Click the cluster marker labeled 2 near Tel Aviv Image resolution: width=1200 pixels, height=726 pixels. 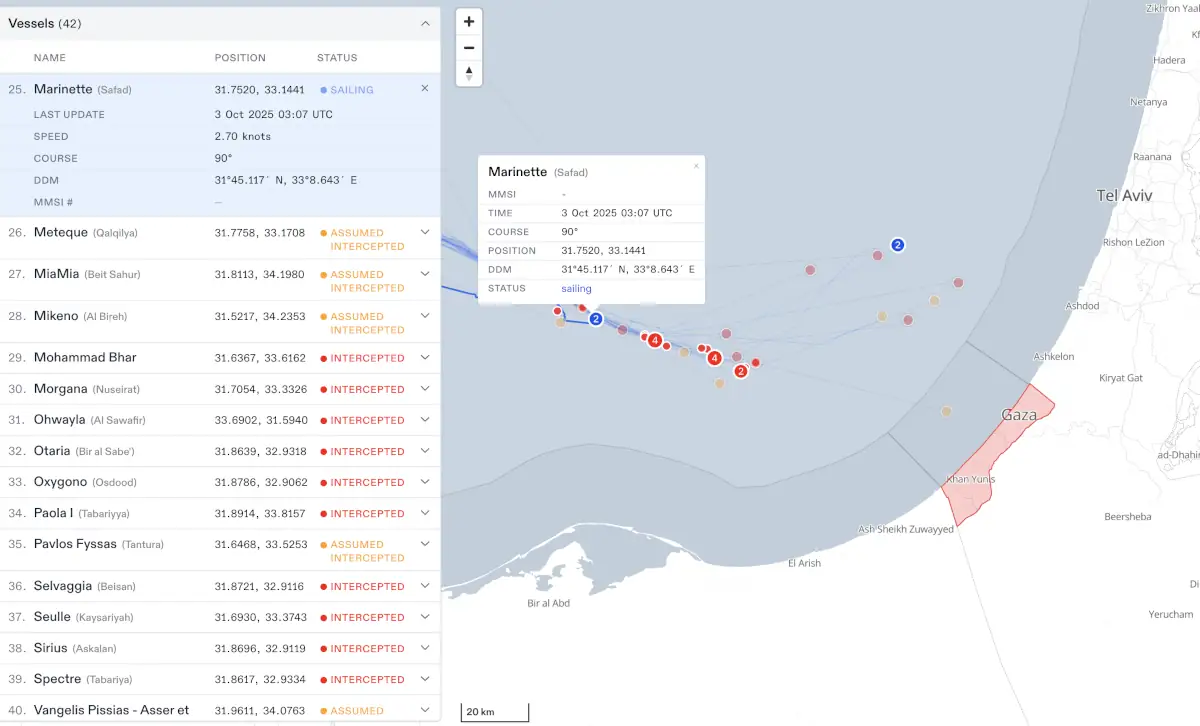pyautogui.click(x=898, y=245)
